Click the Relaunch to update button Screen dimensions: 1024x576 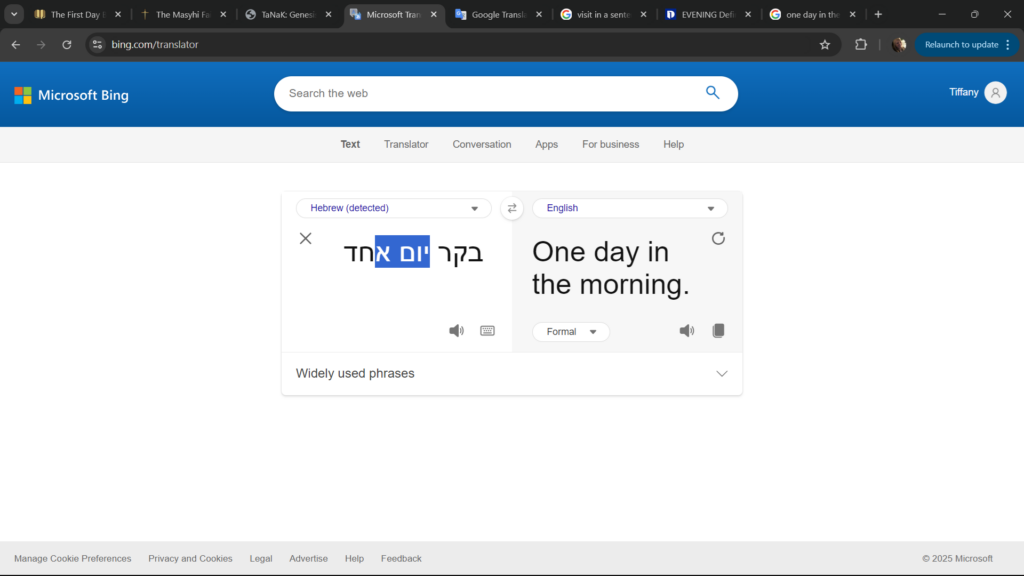click(961, 45)
